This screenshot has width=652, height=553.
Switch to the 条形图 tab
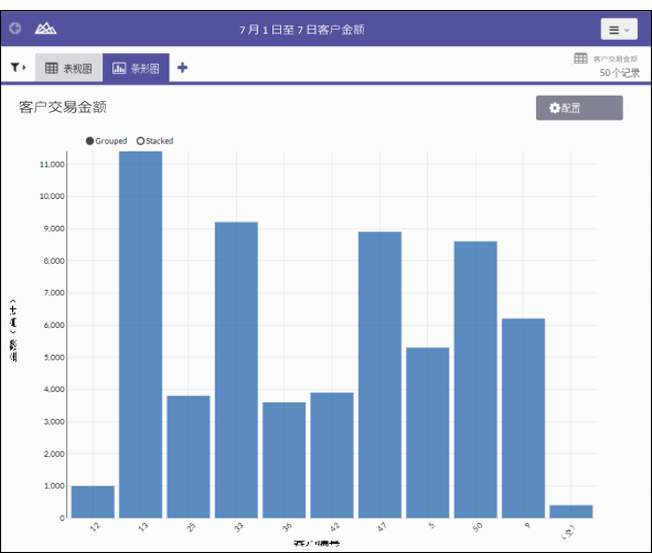click(136, 68)
